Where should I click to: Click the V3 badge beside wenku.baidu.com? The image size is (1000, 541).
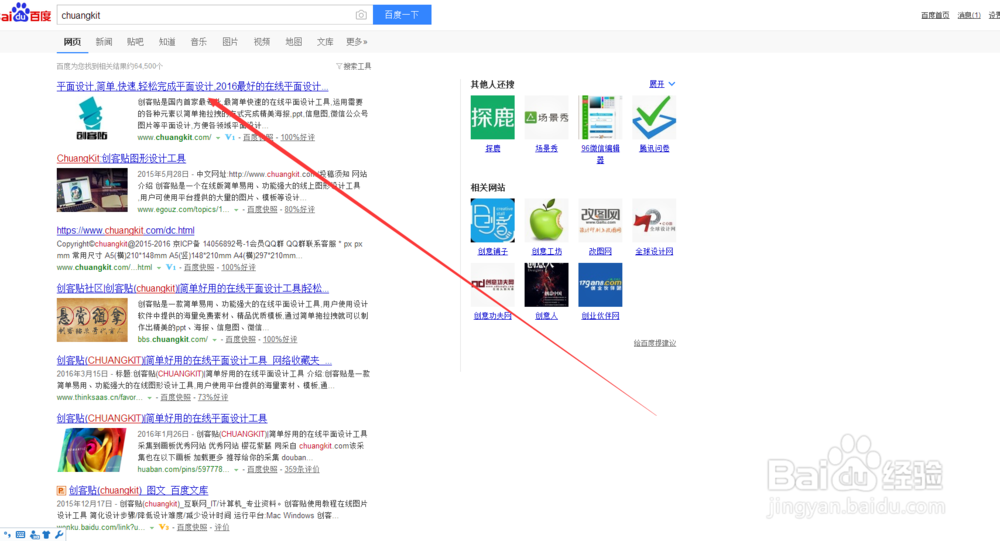(x=164, y=527)
